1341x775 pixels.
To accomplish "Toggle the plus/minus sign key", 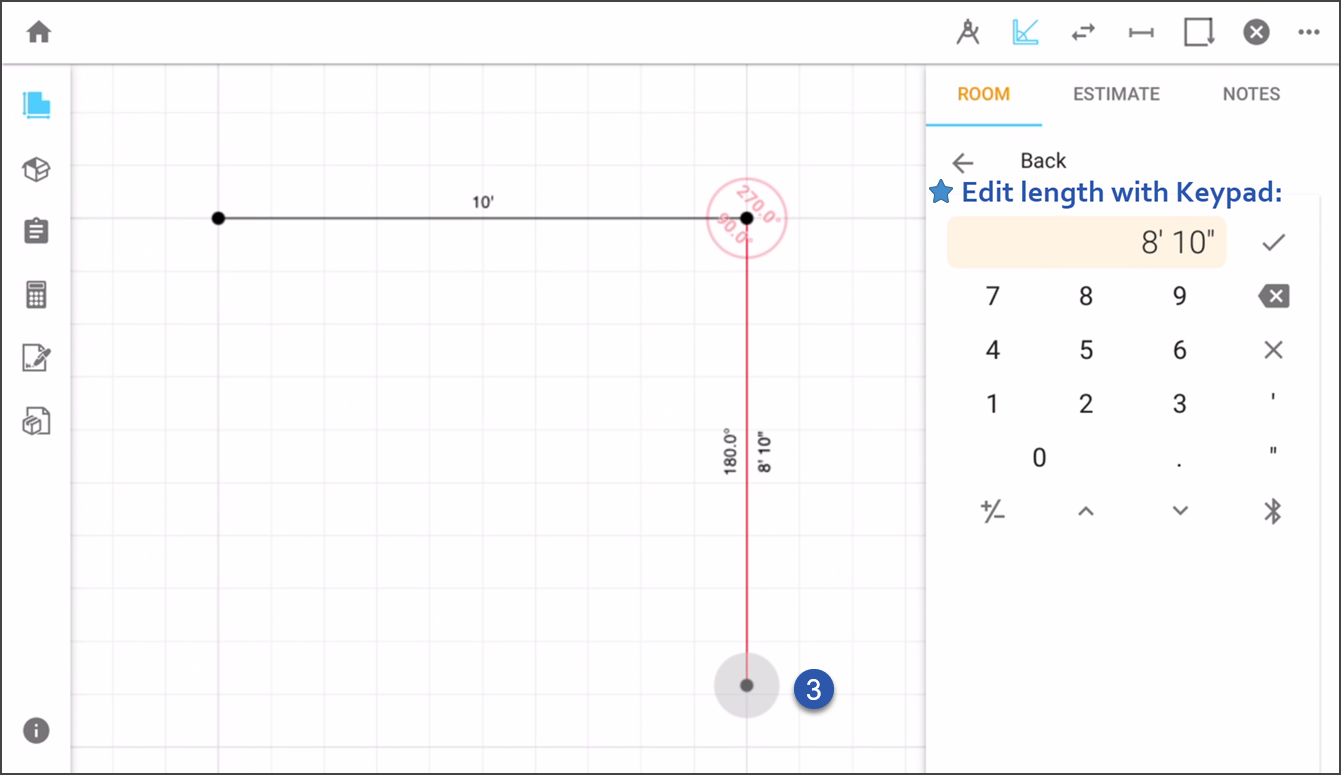I will (993, 512).
